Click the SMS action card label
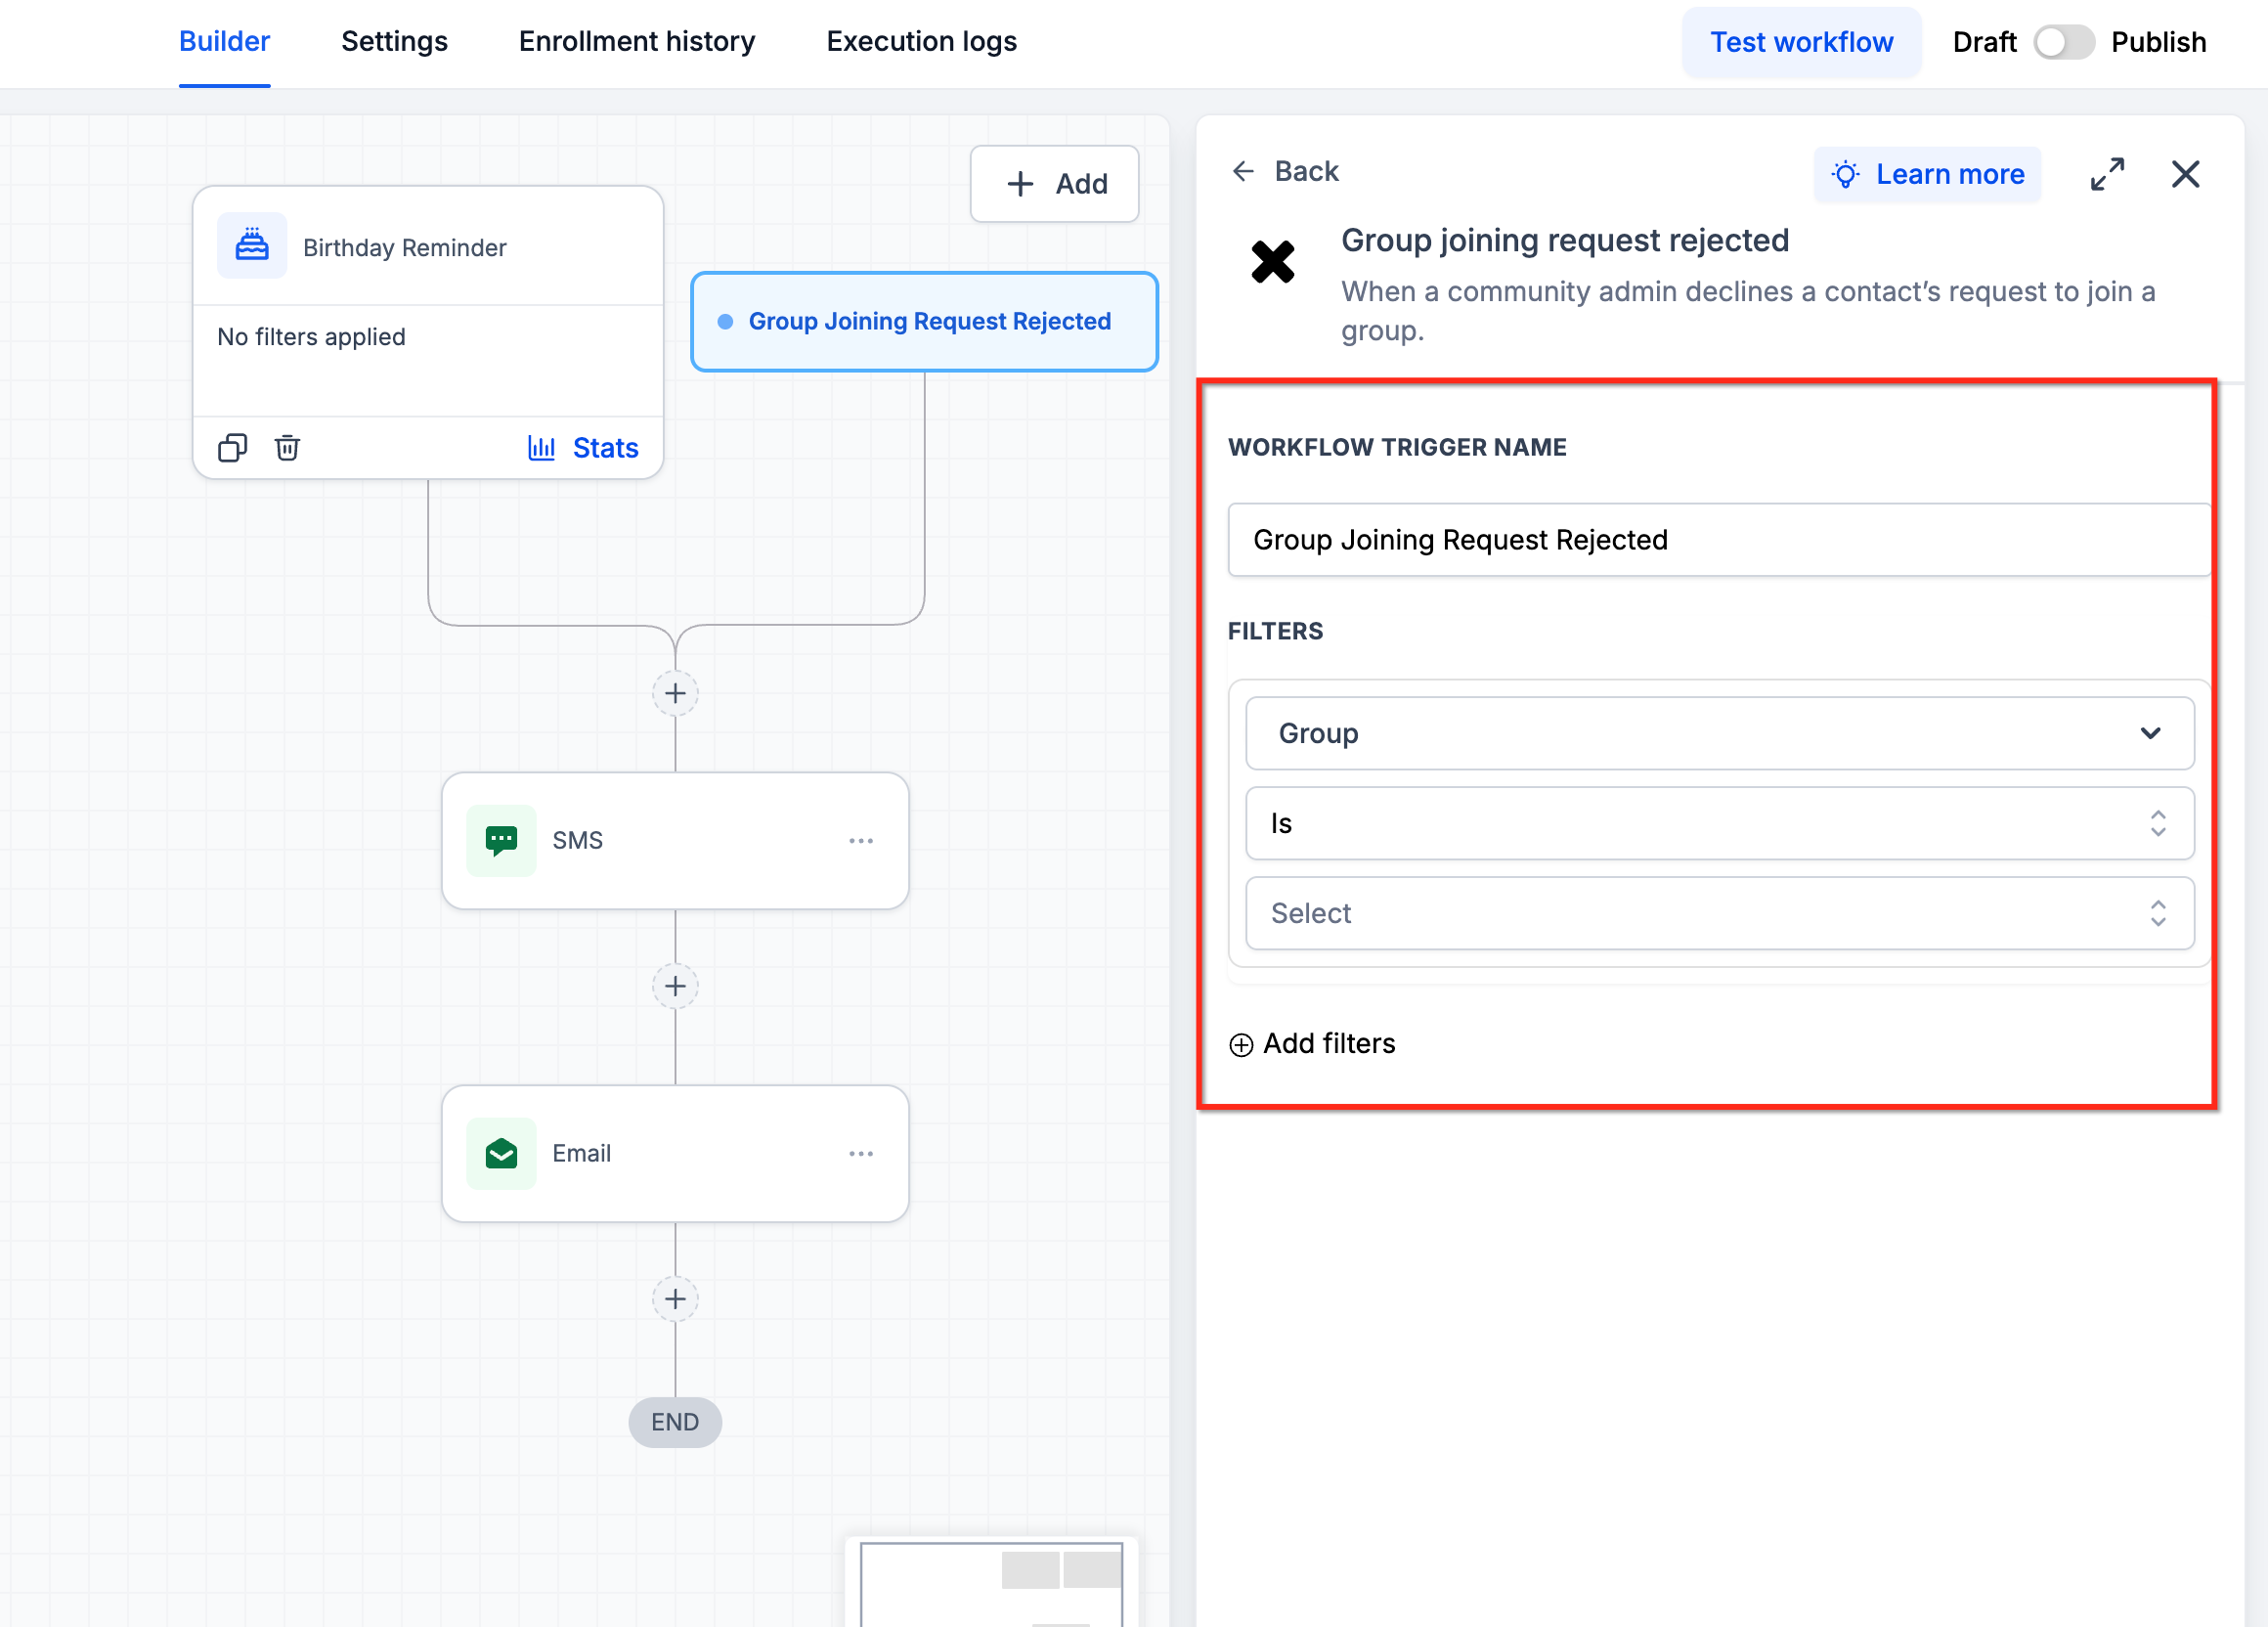This screenshot has height=1627, width=2268. pyautogui.click(x=578, y=841)
